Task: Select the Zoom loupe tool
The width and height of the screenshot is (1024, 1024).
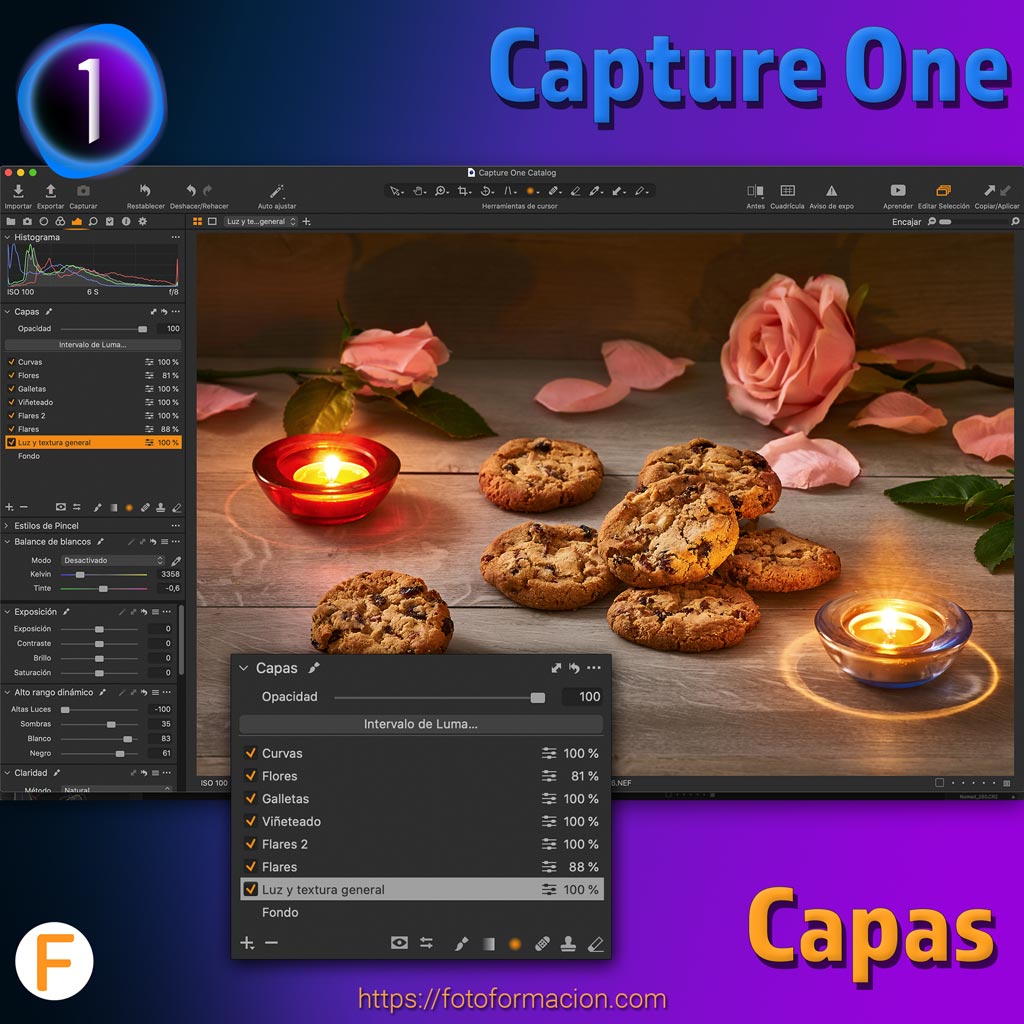Action: (440, 191)
